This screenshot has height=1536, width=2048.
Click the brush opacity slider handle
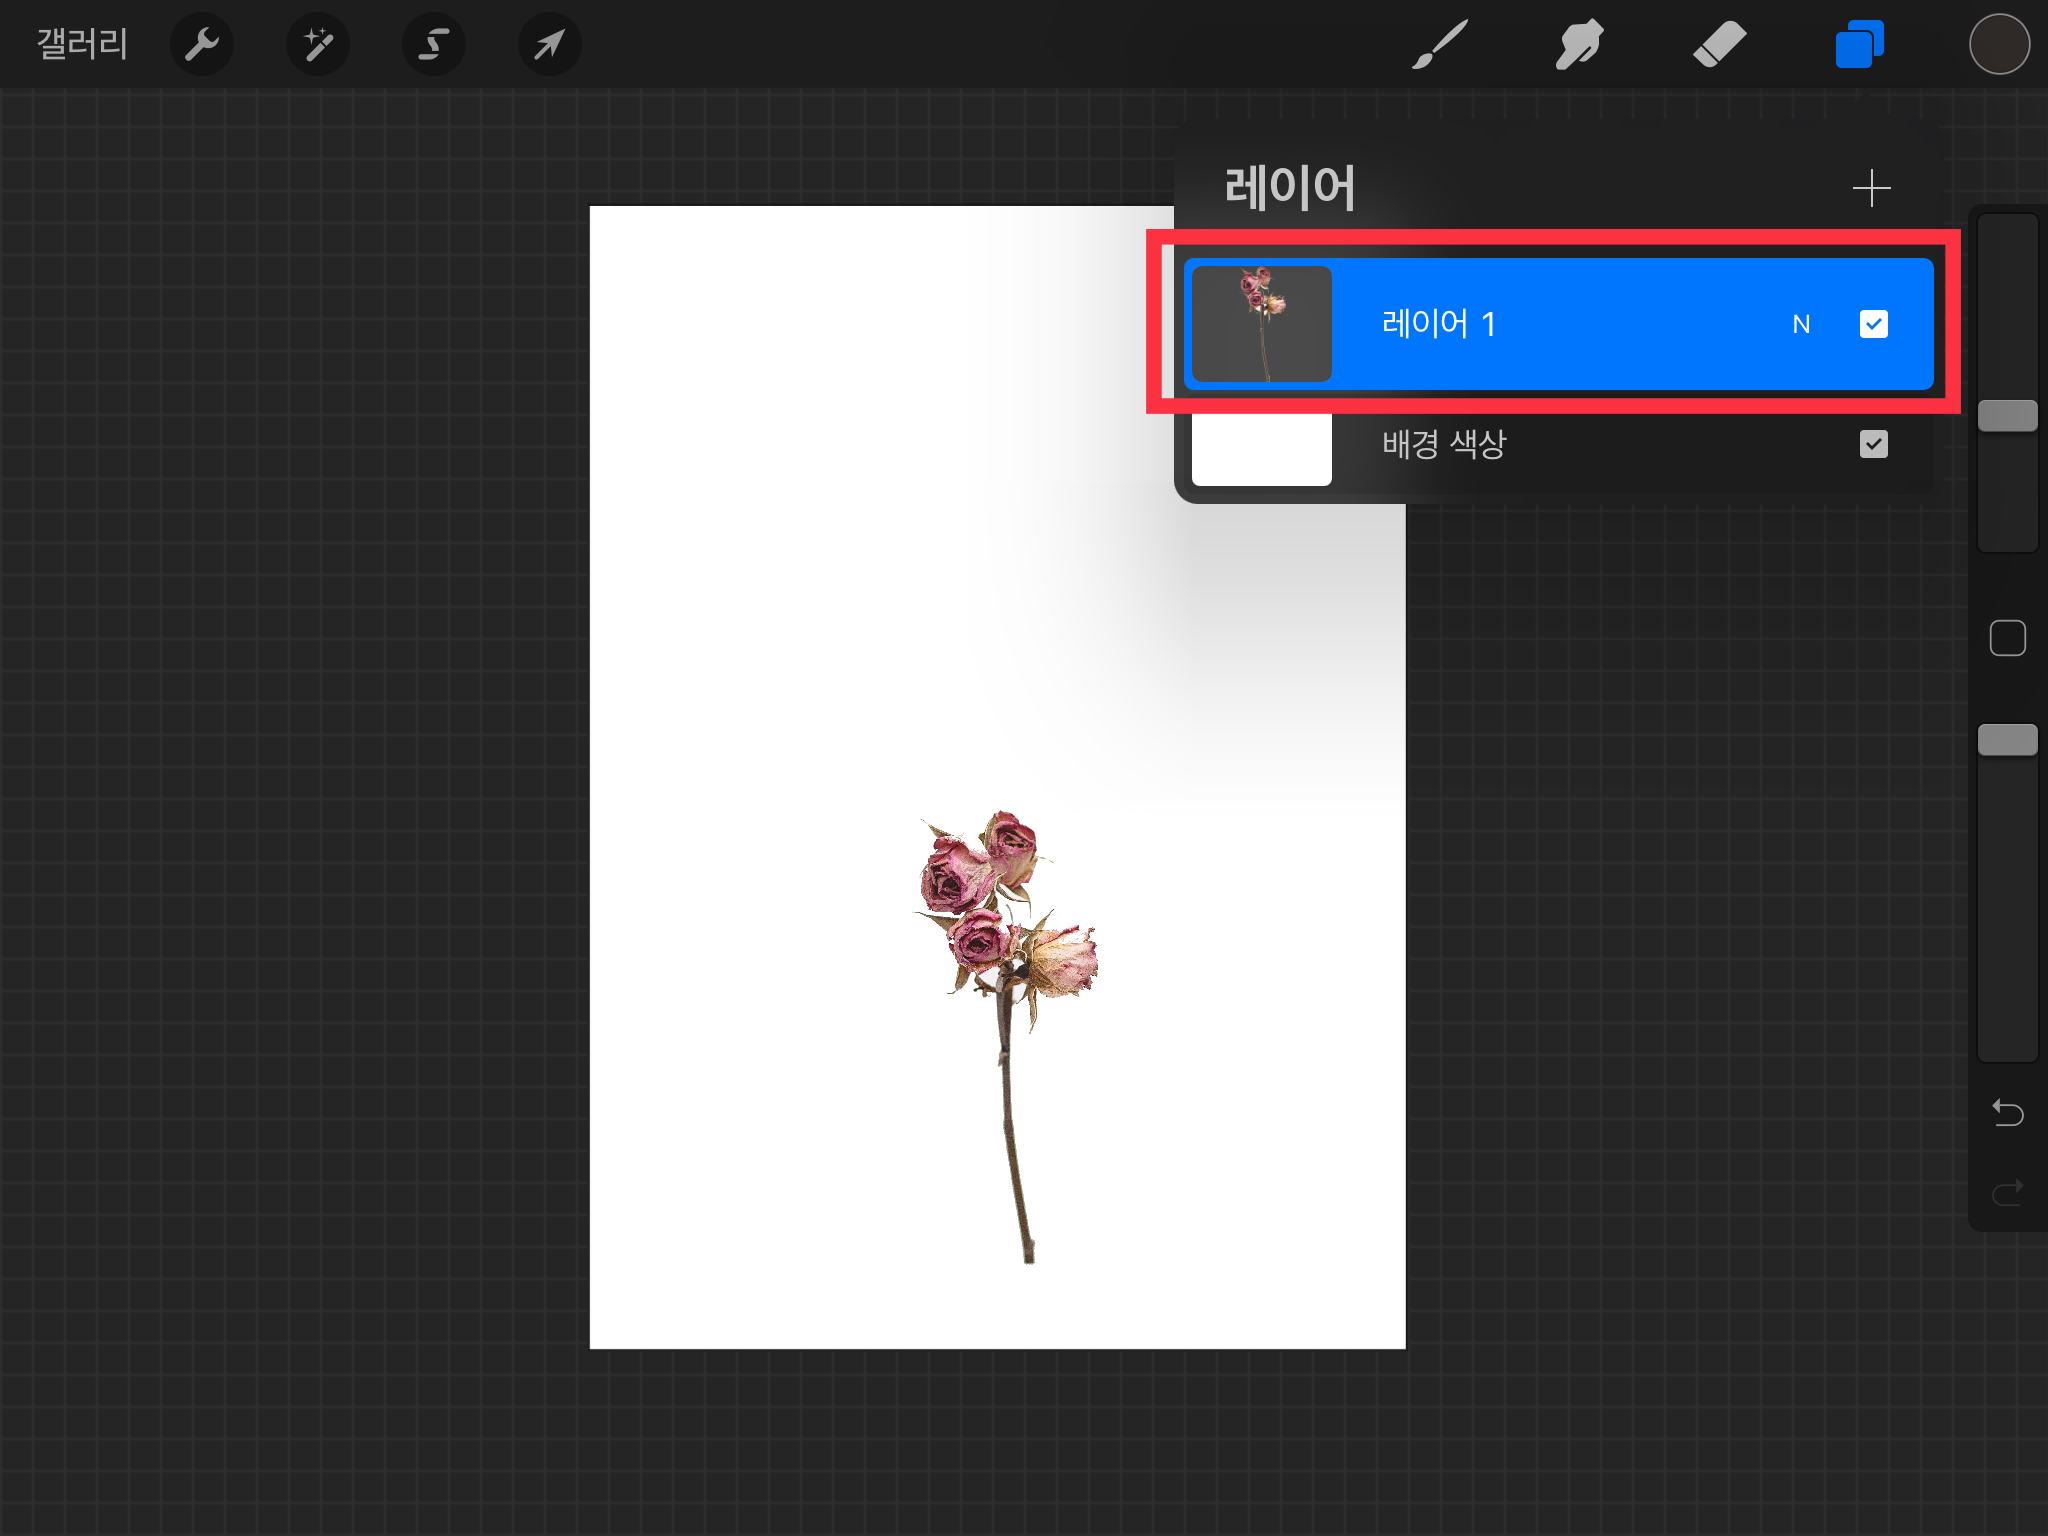pyautogui.click(x=2007, y=740)
